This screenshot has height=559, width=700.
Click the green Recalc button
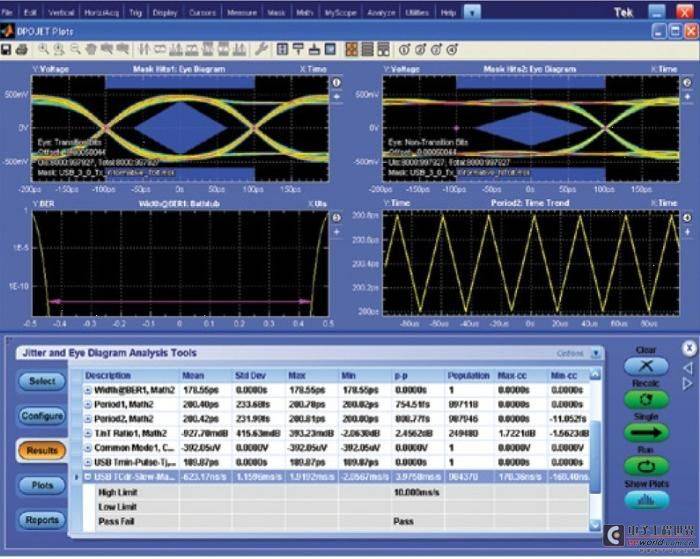(x=646, y=400)
